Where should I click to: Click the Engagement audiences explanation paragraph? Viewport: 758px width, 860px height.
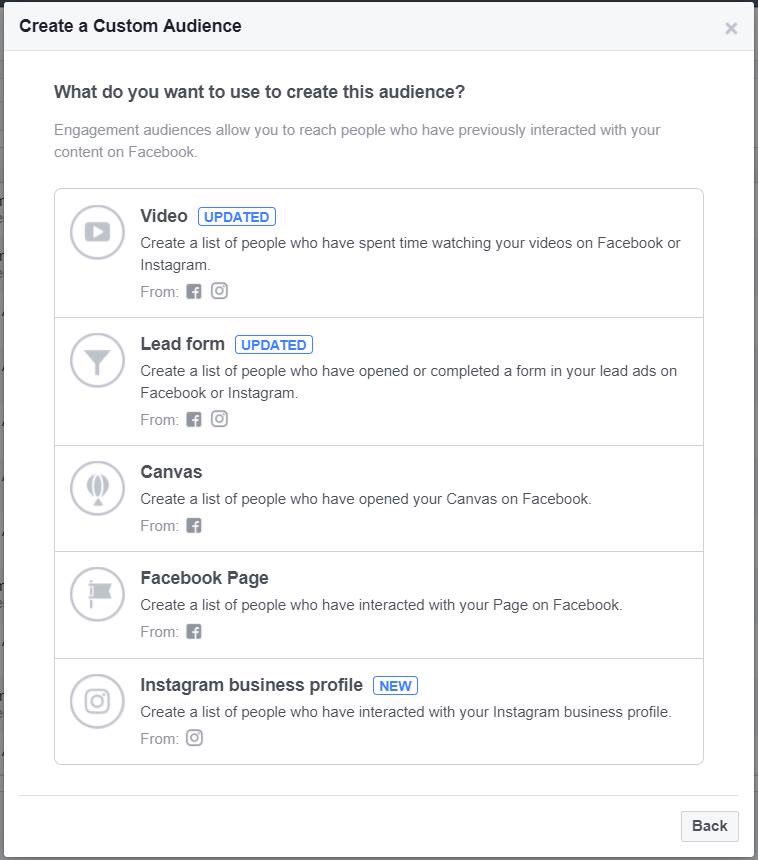[x=357, y=141]
